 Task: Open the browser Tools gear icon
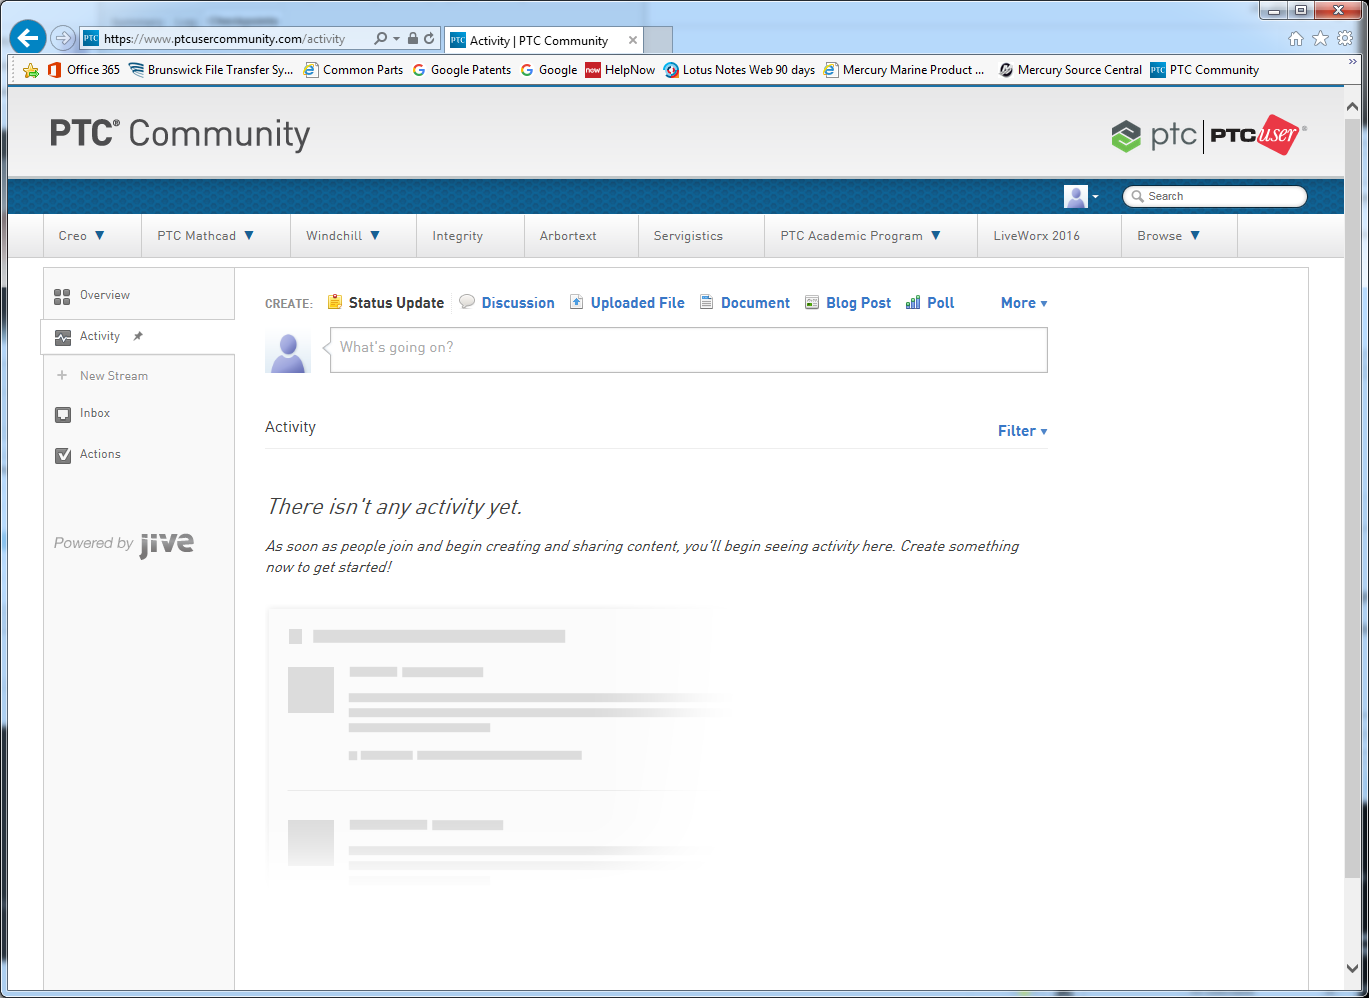click(1345, 39)
